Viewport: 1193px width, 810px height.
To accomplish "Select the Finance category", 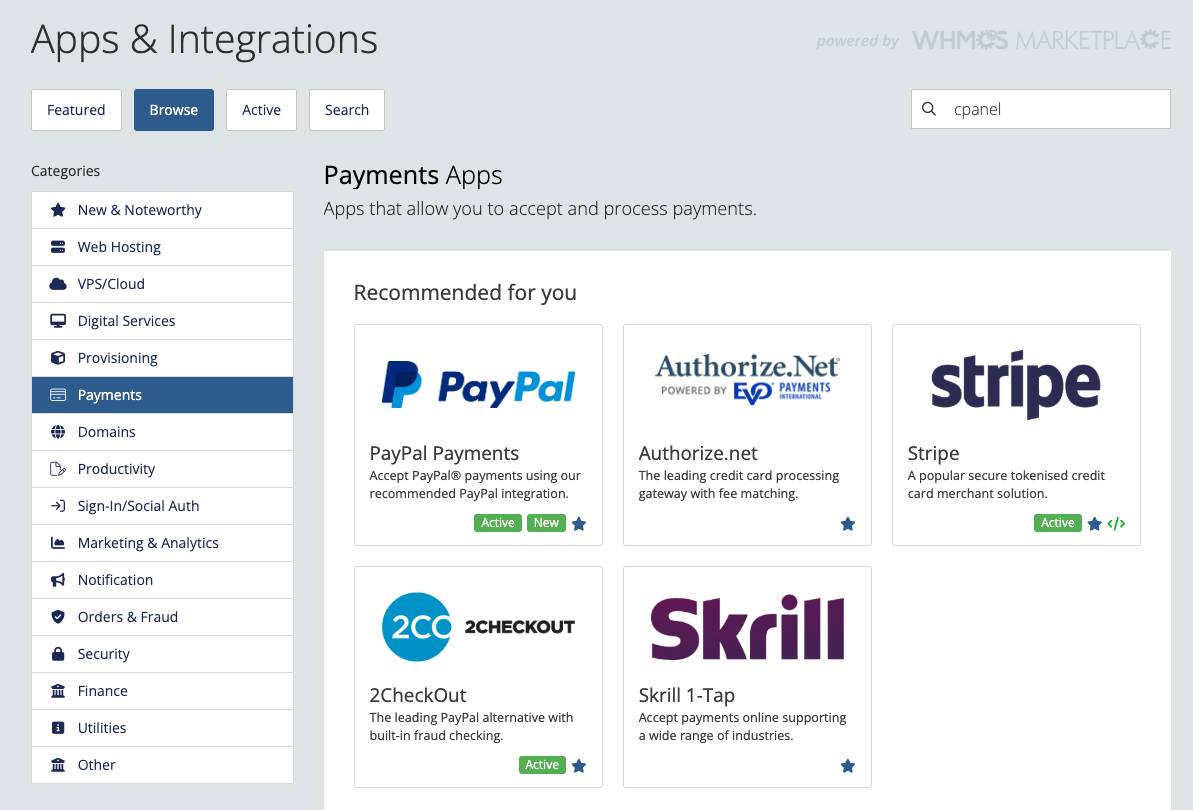I will pos(162,691).
